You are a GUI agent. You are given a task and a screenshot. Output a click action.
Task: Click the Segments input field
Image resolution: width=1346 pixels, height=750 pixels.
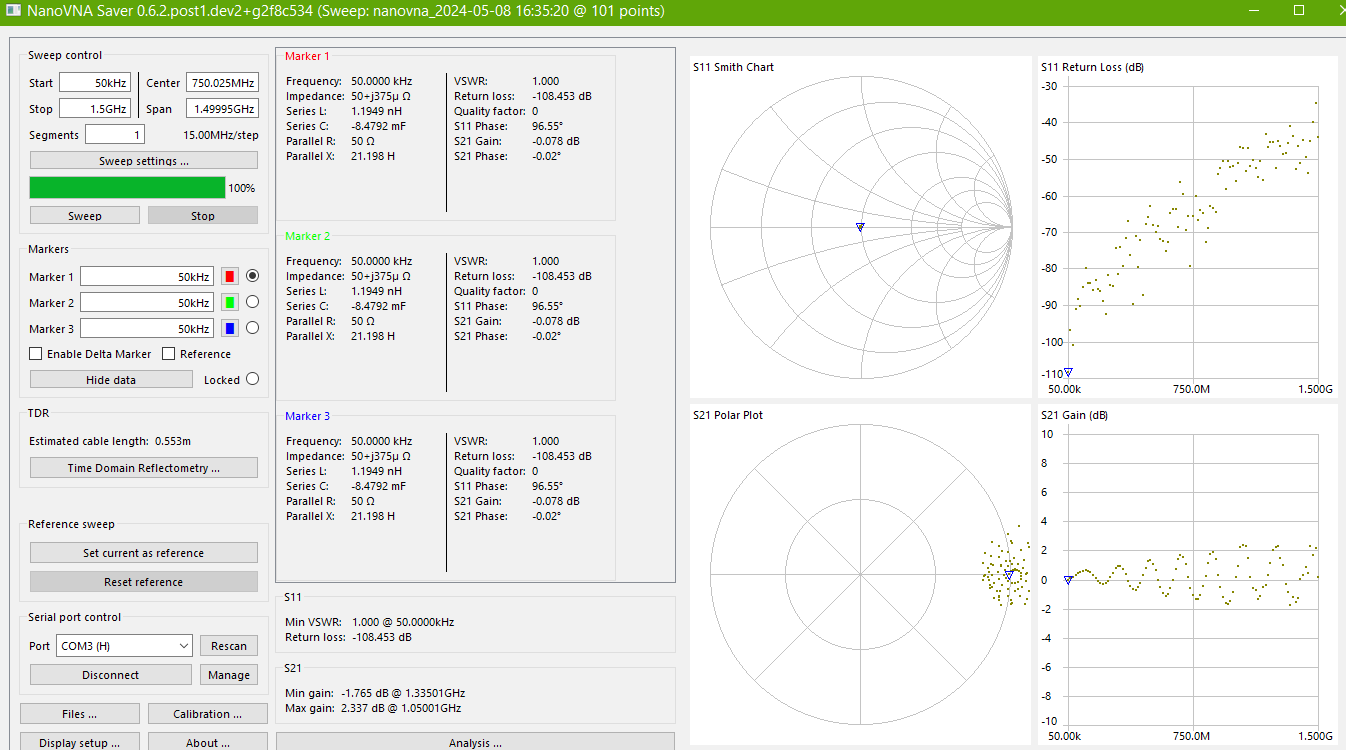pos(115,134)
